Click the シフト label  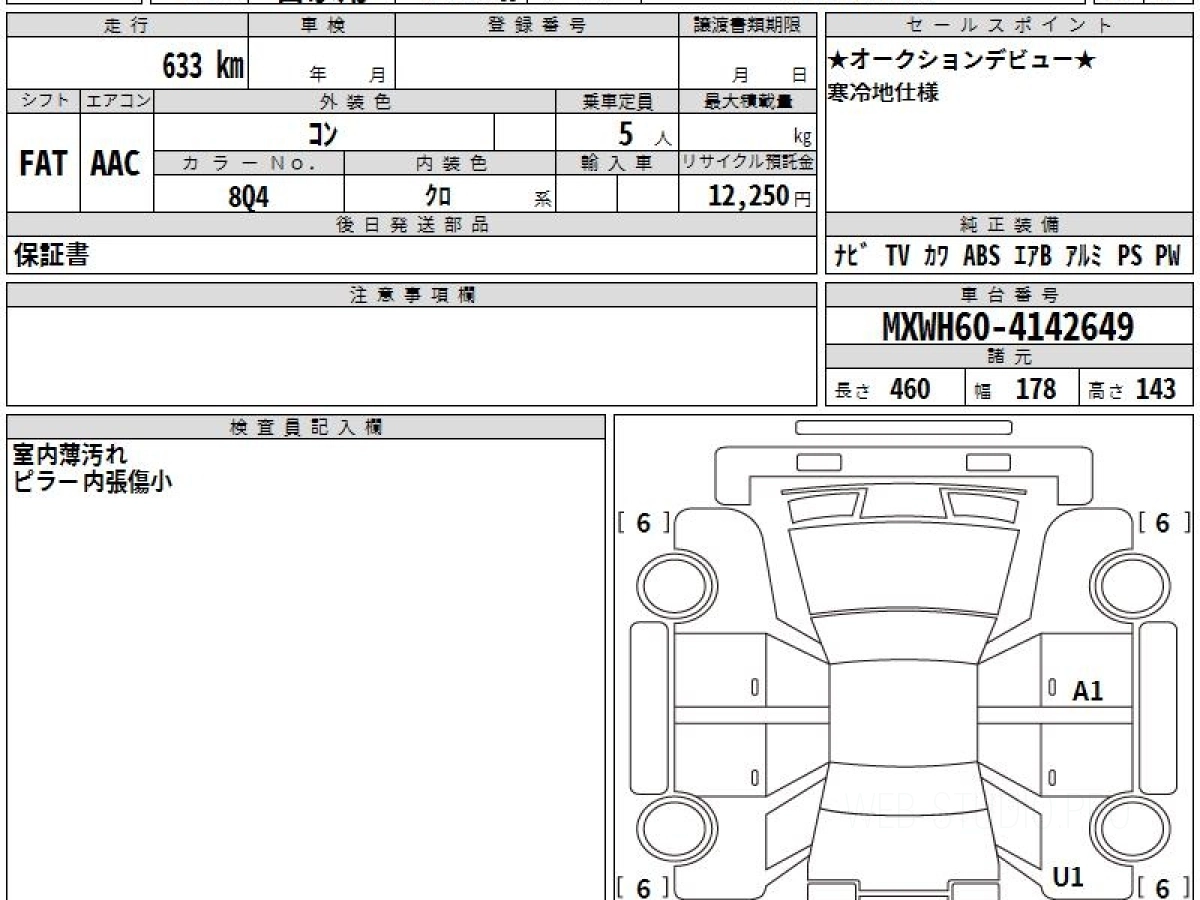[43, 101]
